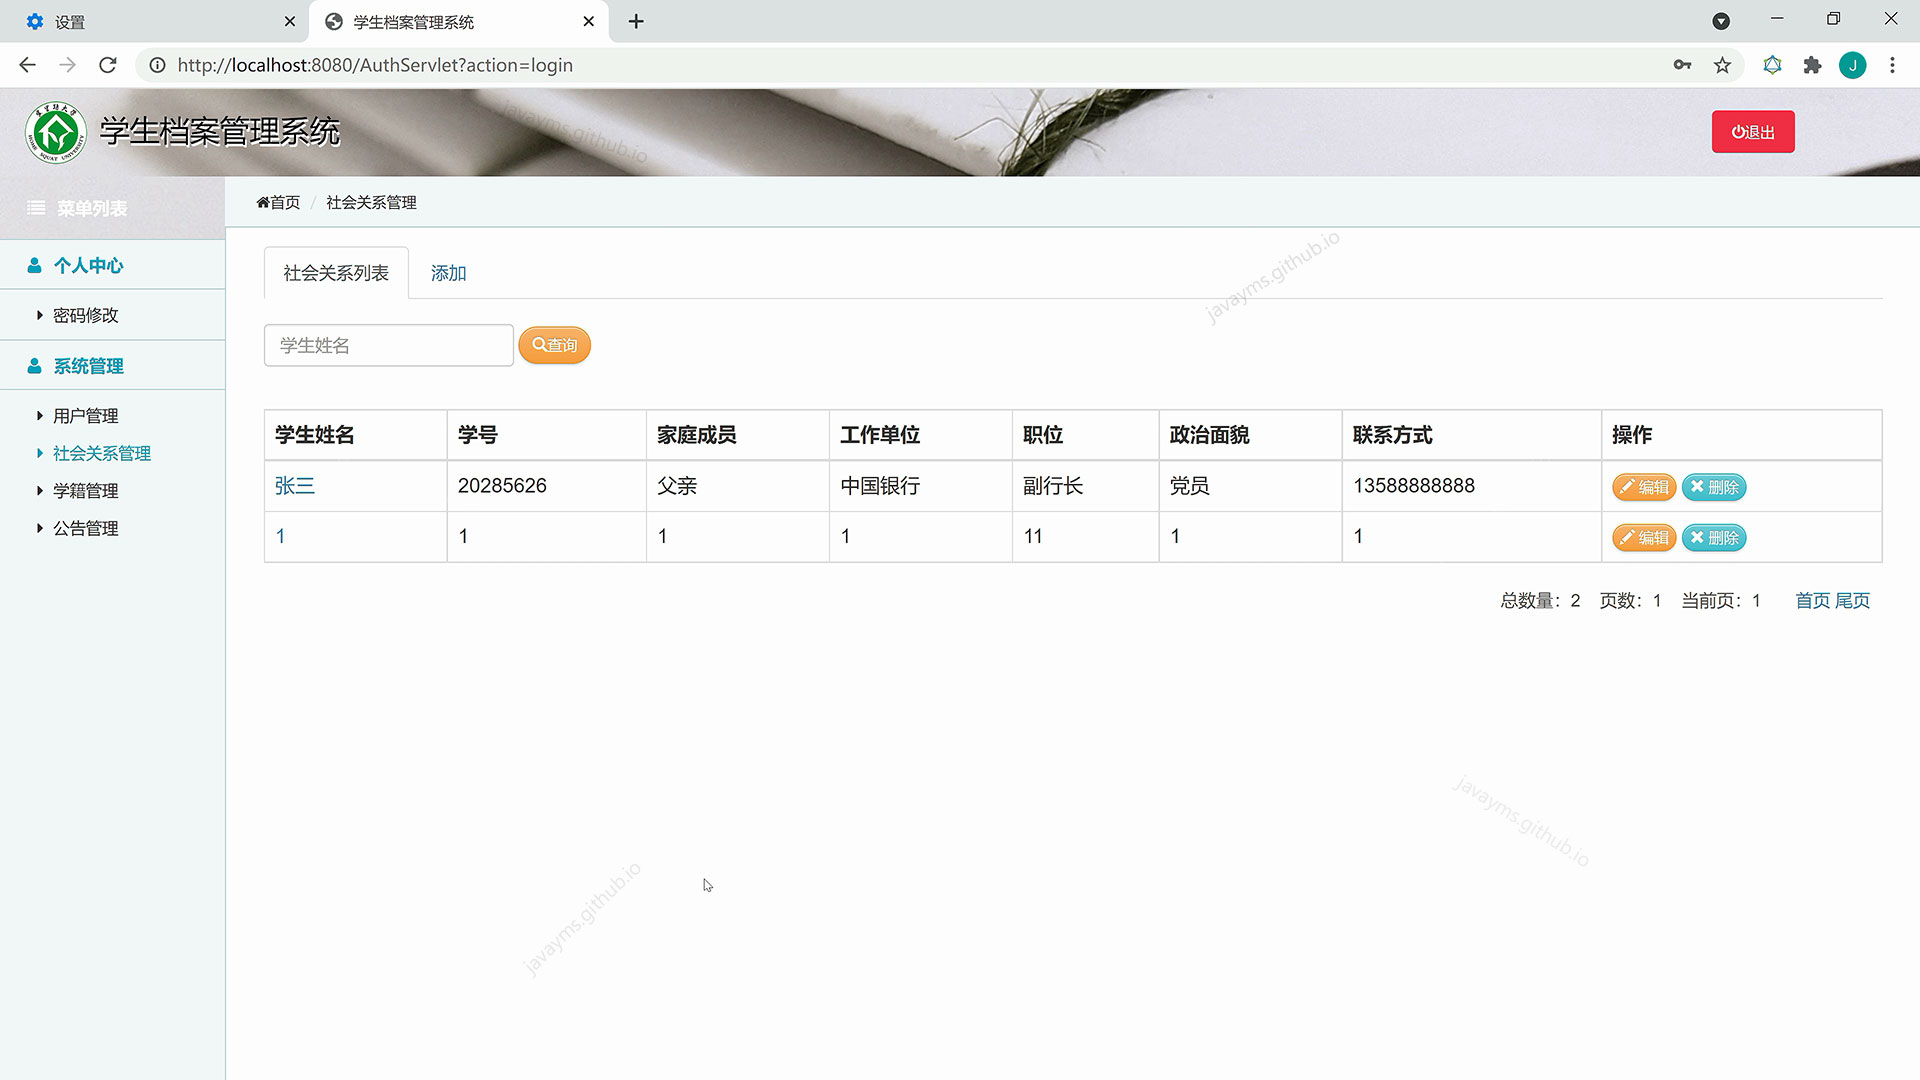Focus the 学生姓名 search input field

[388, 345]
